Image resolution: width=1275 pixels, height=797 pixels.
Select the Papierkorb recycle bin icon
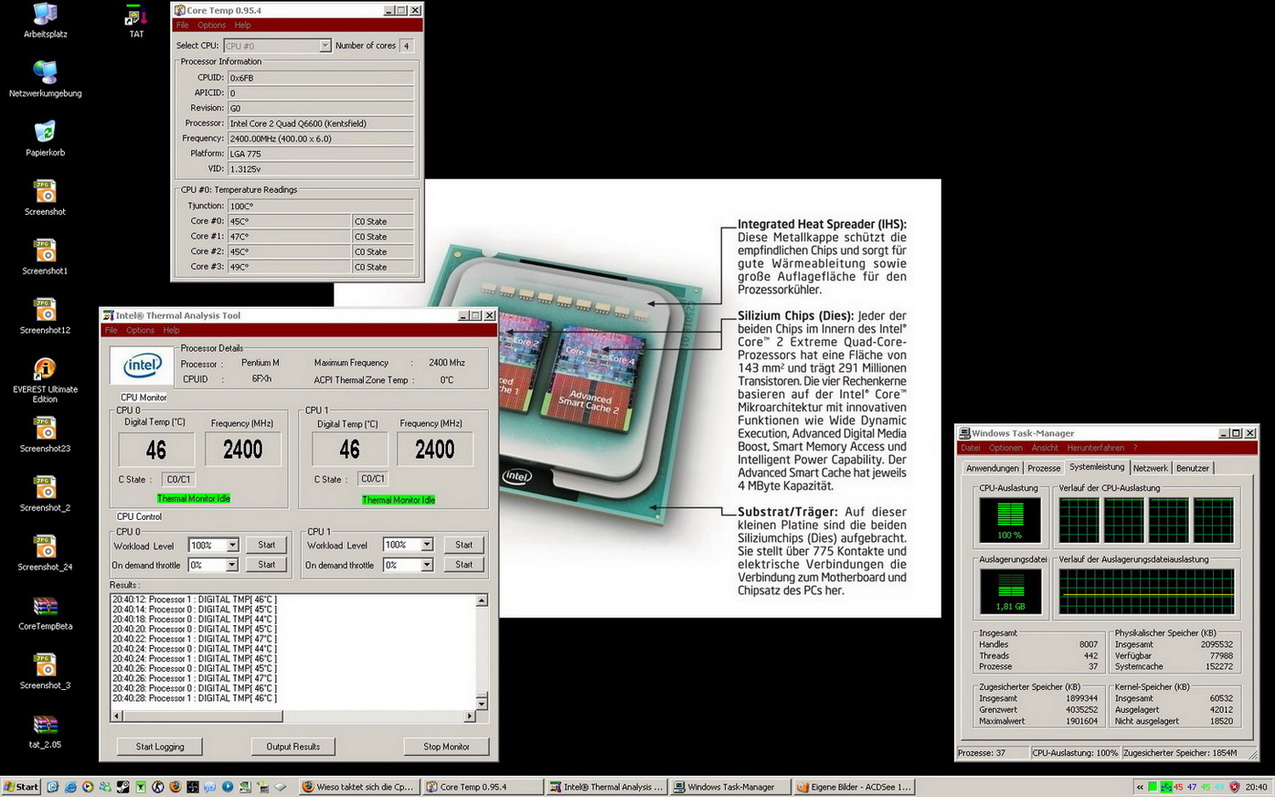(45, 138)
